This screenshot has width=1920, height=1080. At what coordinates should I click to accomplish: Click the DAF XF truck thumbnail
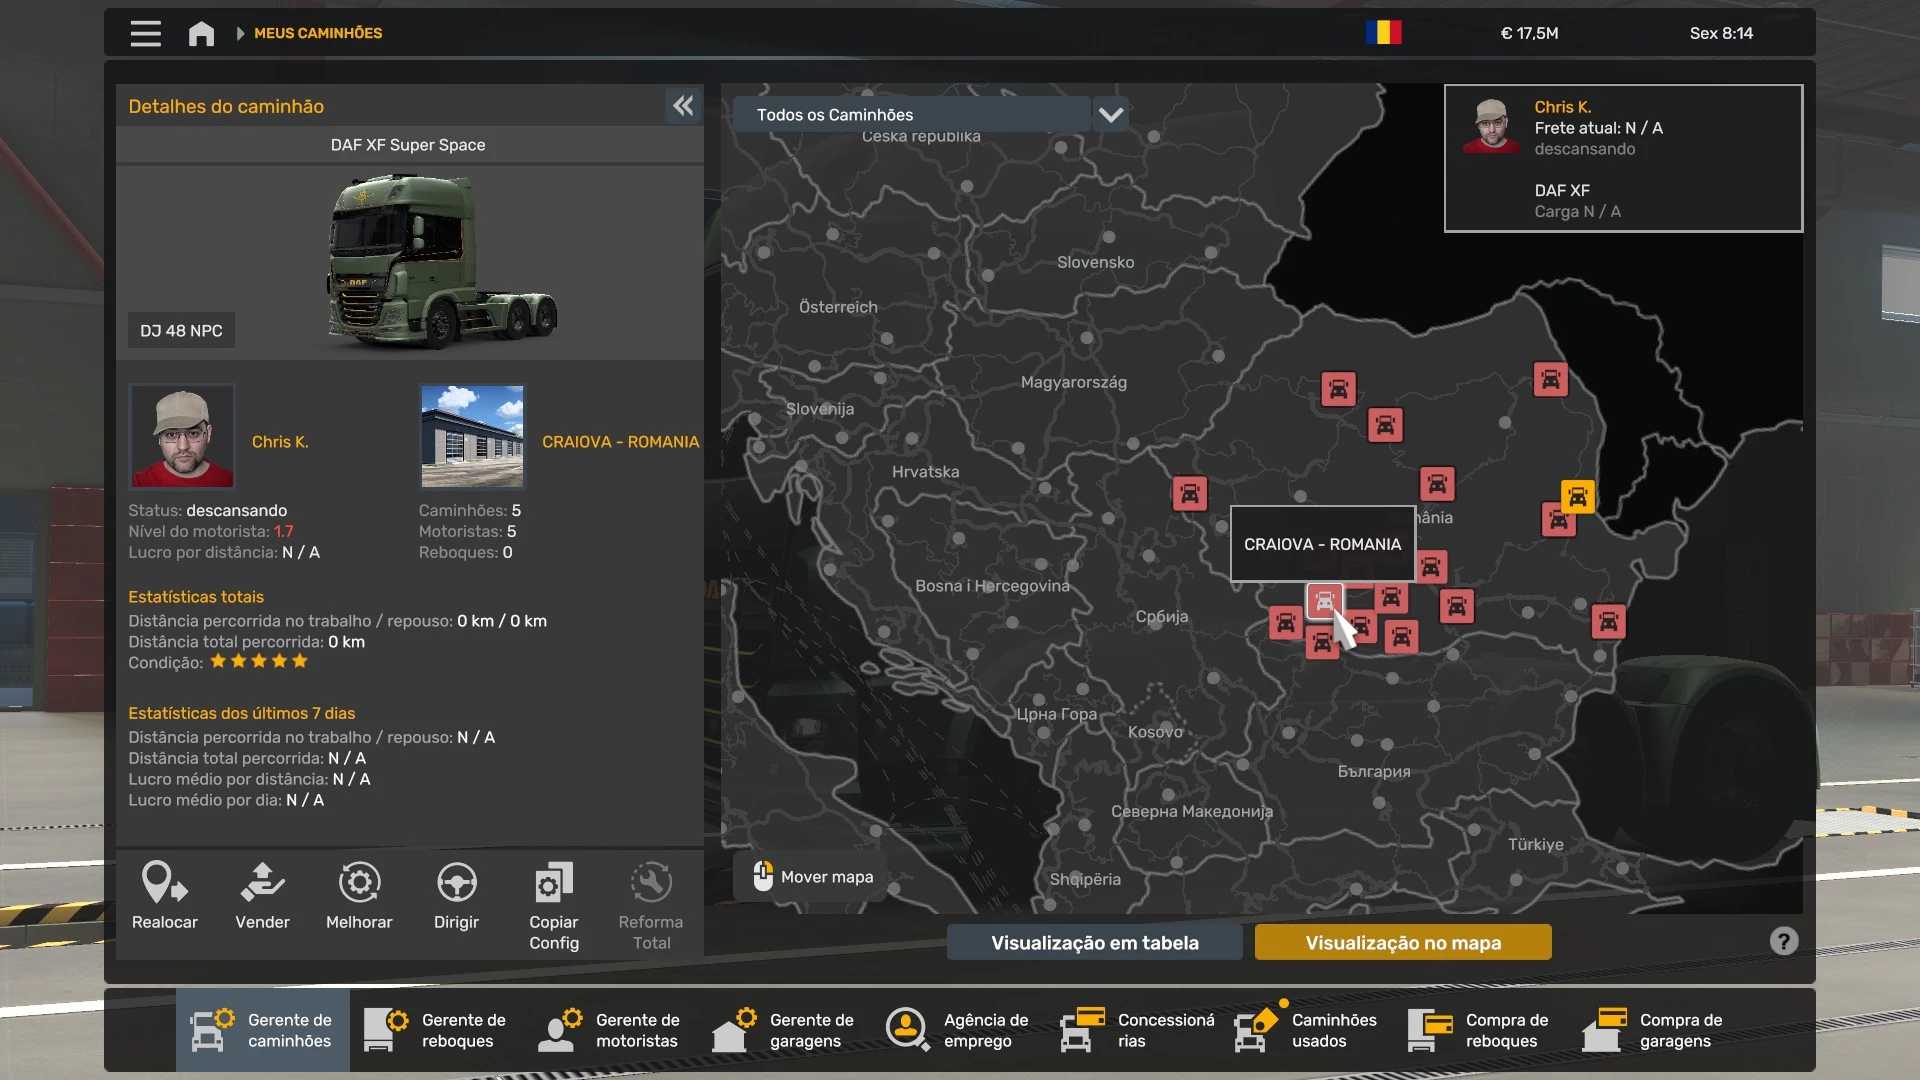click(x=440, y=262)
